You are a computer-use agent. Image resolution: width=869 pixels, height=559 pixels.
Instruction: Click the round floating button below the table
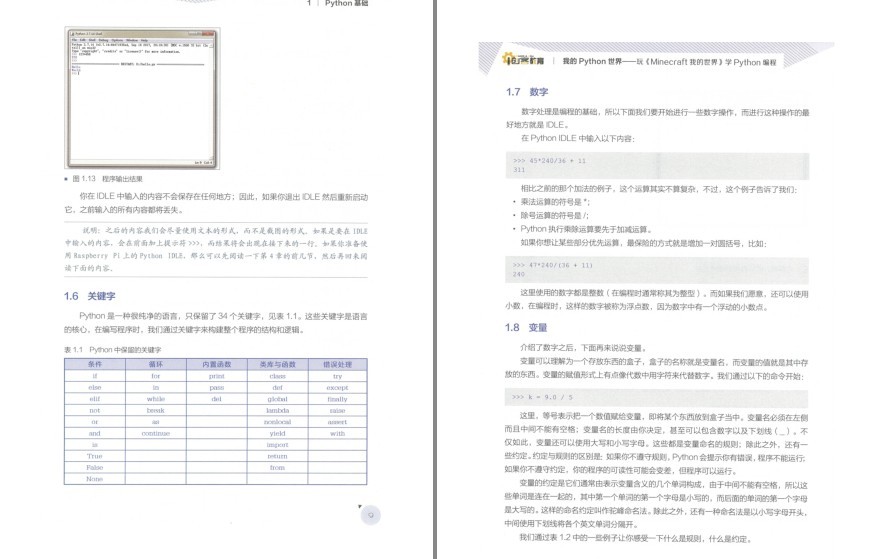click(371, 515)
